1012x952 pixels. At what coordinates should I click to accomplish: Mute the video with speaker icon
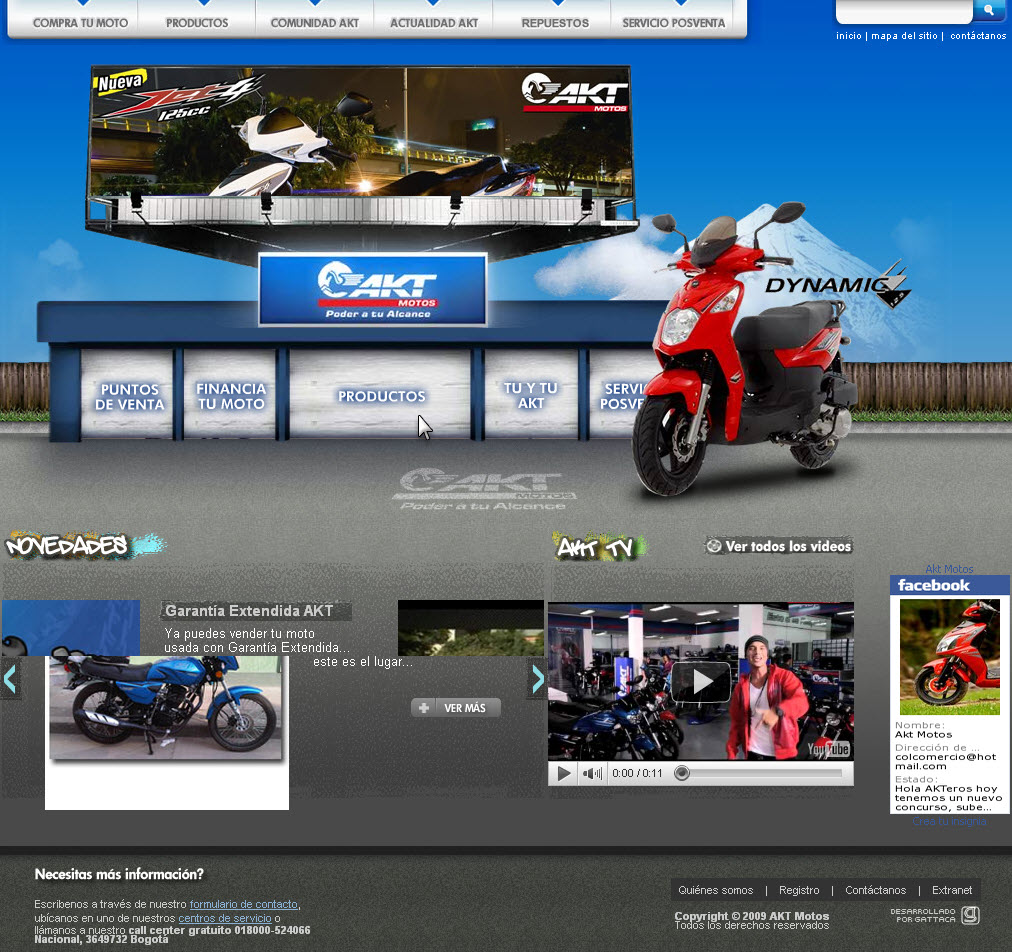[592, 773]
